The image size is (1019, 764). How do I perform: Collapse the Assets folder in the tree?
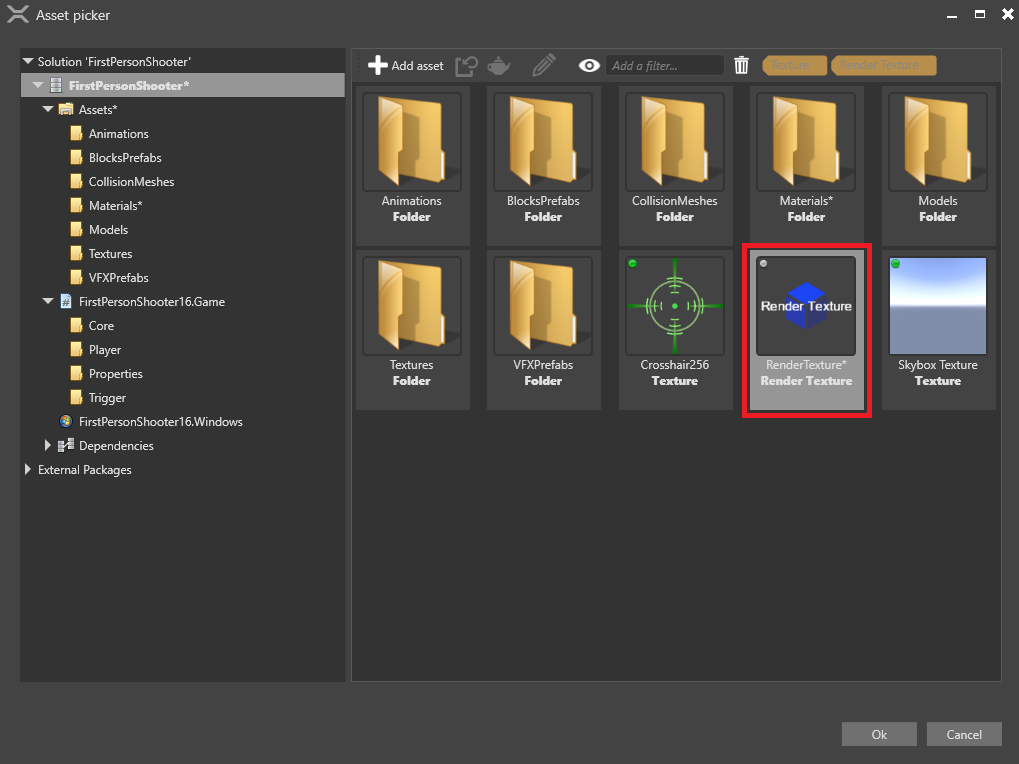coord(47,109)
